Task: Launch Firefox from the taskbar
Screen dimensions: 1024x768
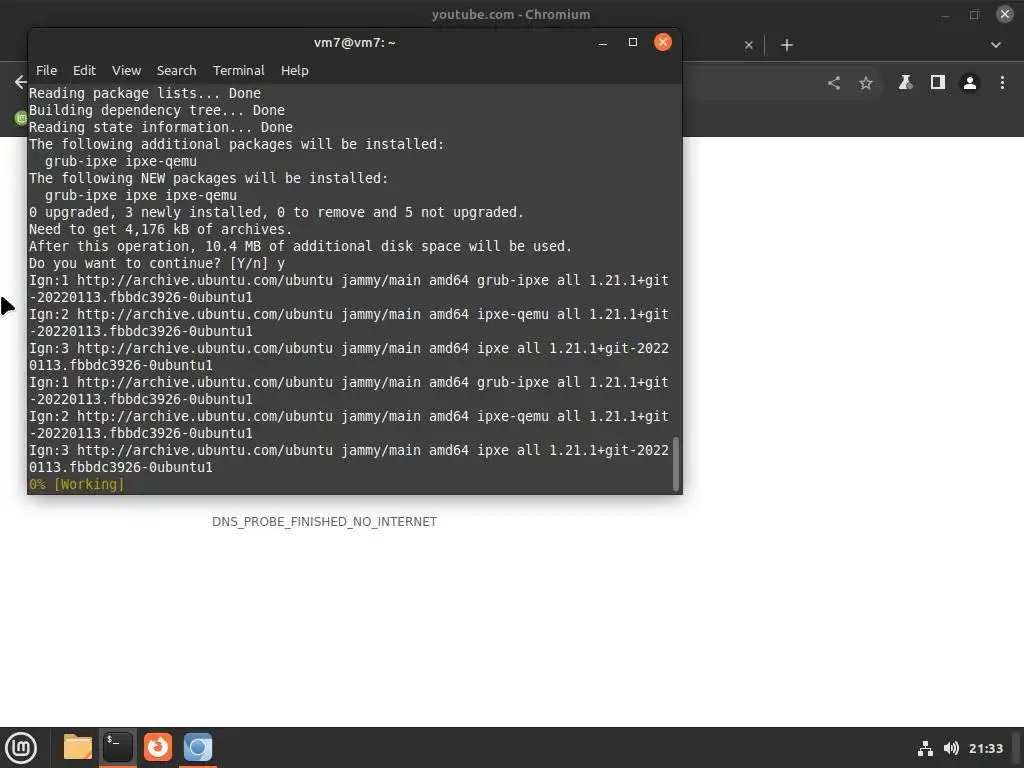Action: (x=158, y=747)
